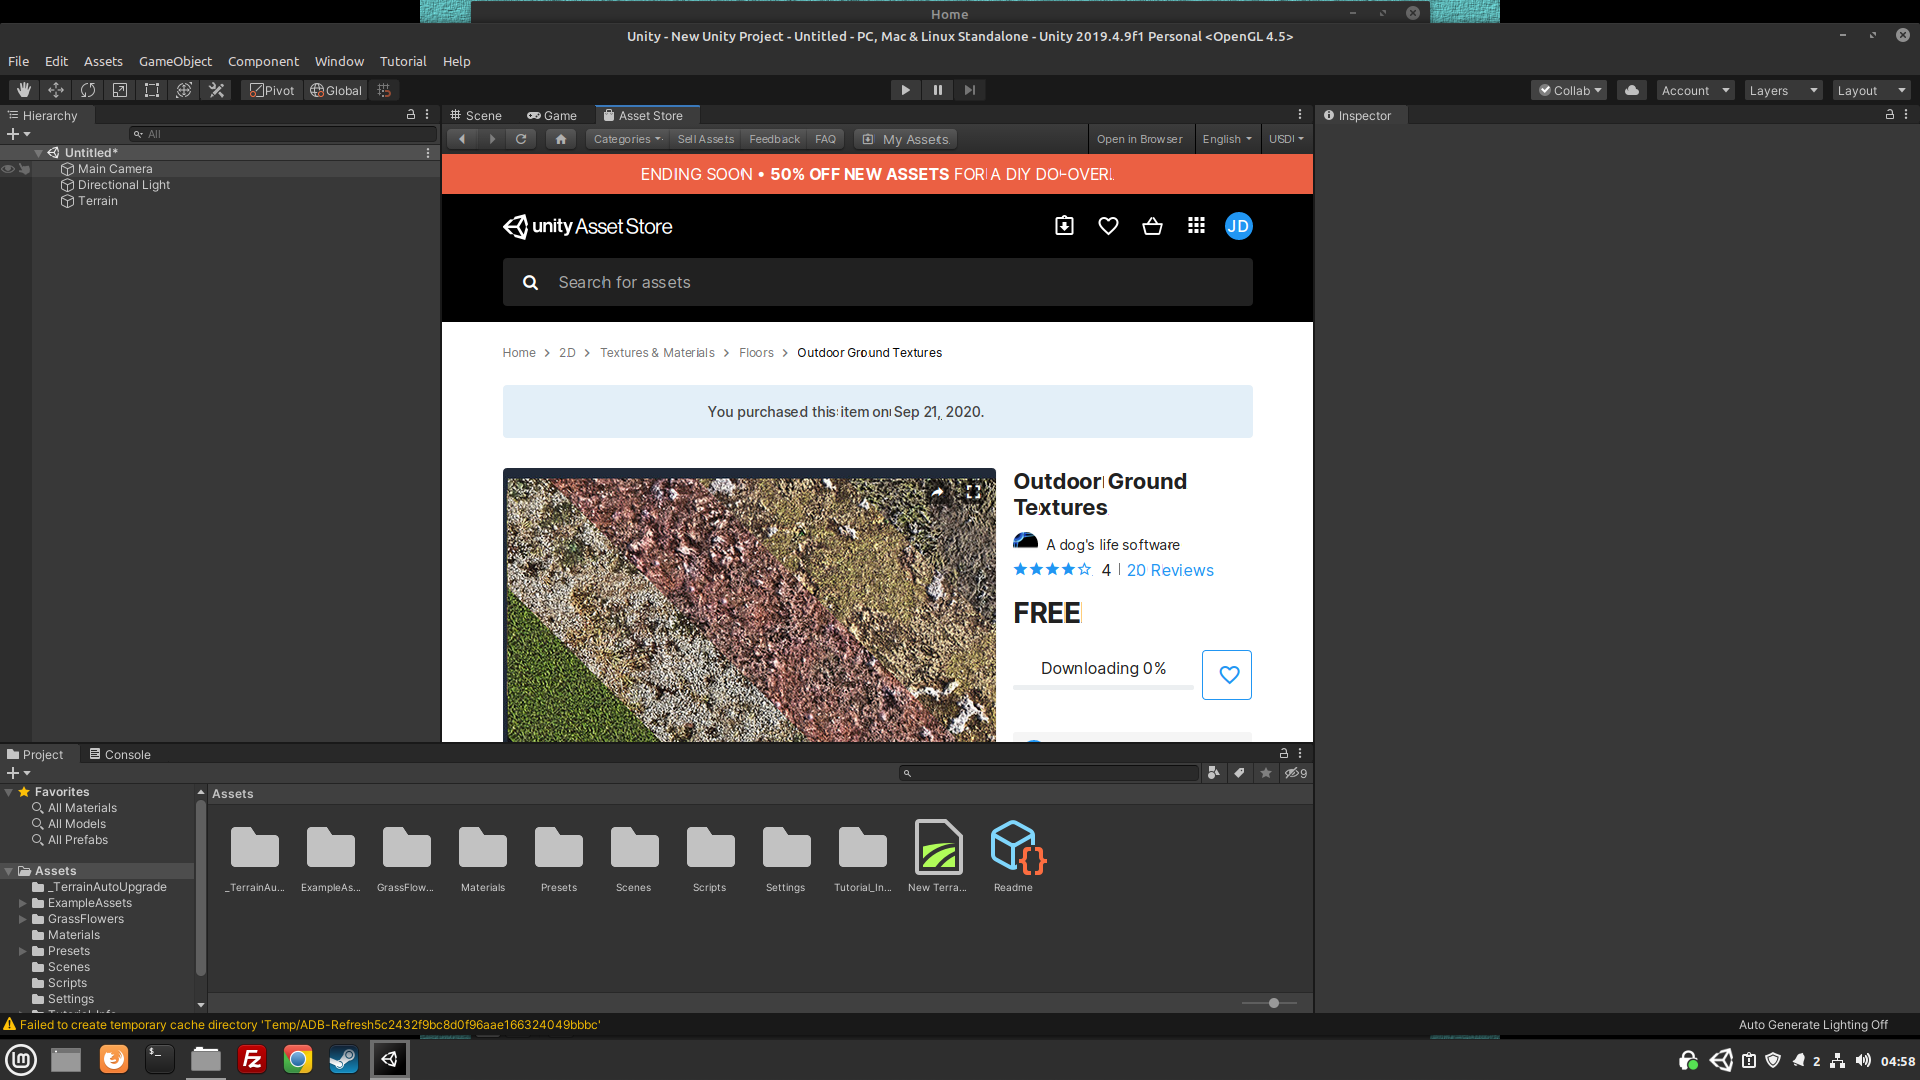This screenshot has height=1080, width=1920.
Task: Open A dog's life software publisher
Action: 1113,545
